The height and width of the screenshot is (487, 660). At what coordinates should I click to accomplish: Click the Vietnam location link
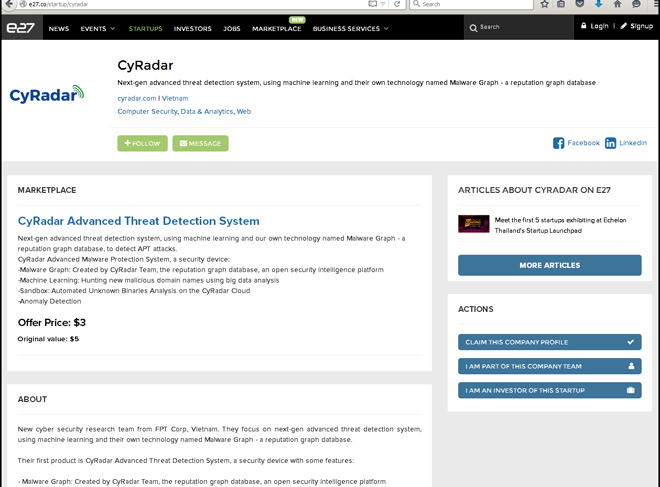[175, 98]
